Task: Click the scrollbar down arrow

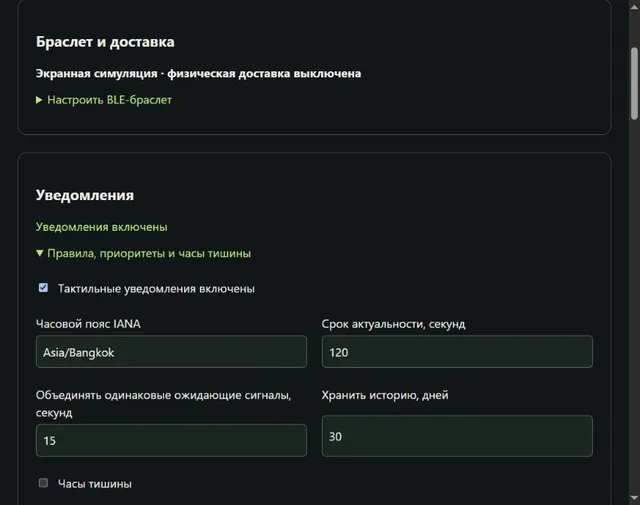Action: pos(634,498)
